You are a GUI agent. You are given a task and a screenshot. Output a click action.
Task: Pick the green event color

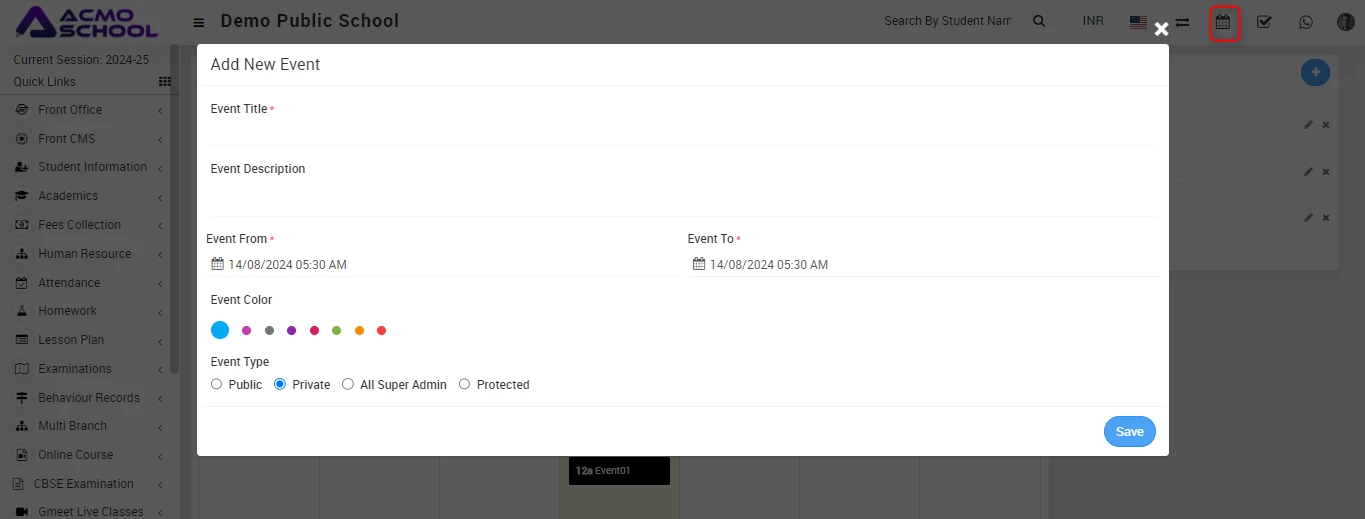337,330
